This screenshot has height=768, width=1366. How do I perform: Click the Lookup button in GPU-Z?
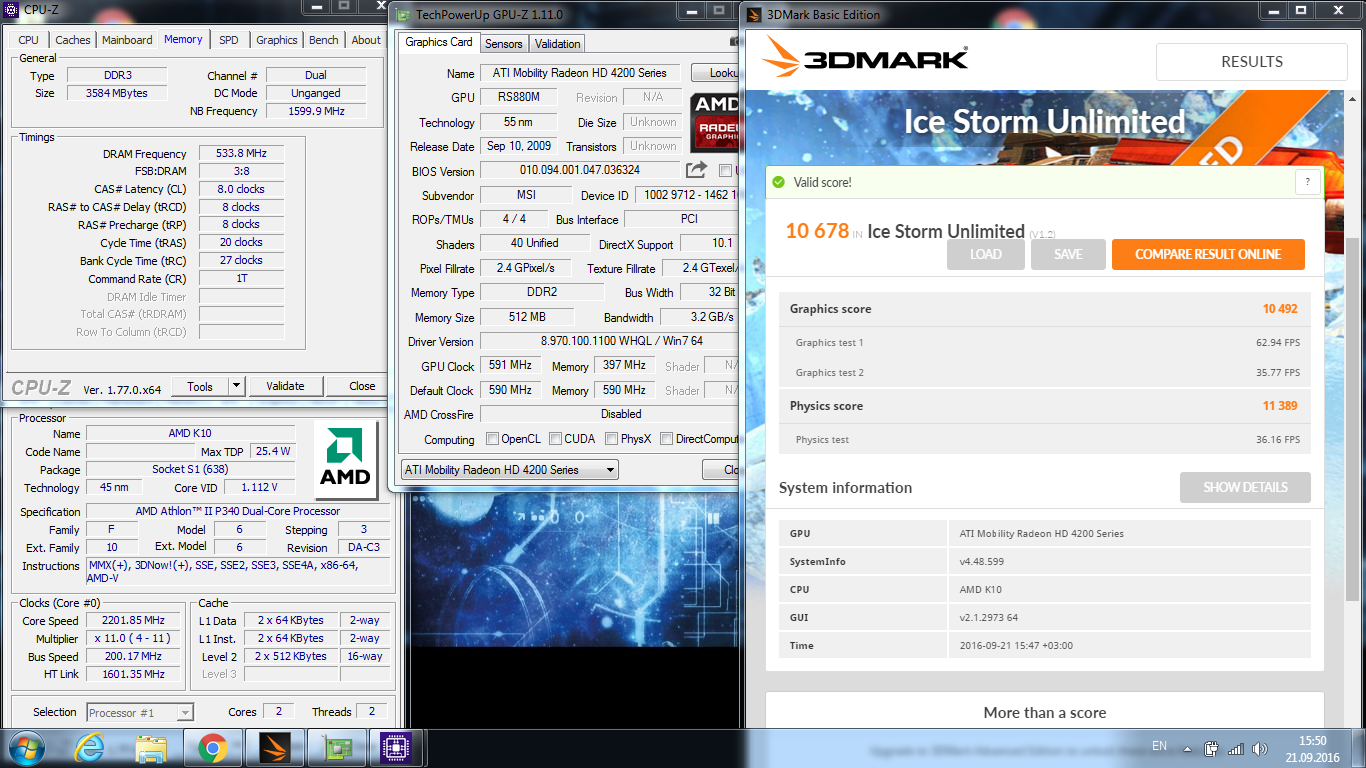tap(716, 73)
